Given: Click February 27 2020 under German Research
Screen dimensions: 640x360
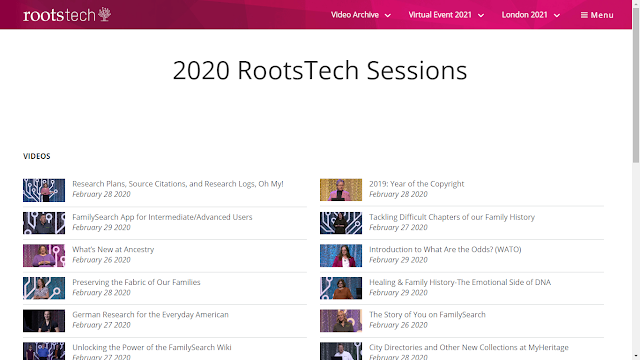Looking at the screenshot, I should [x=101, y=325].
